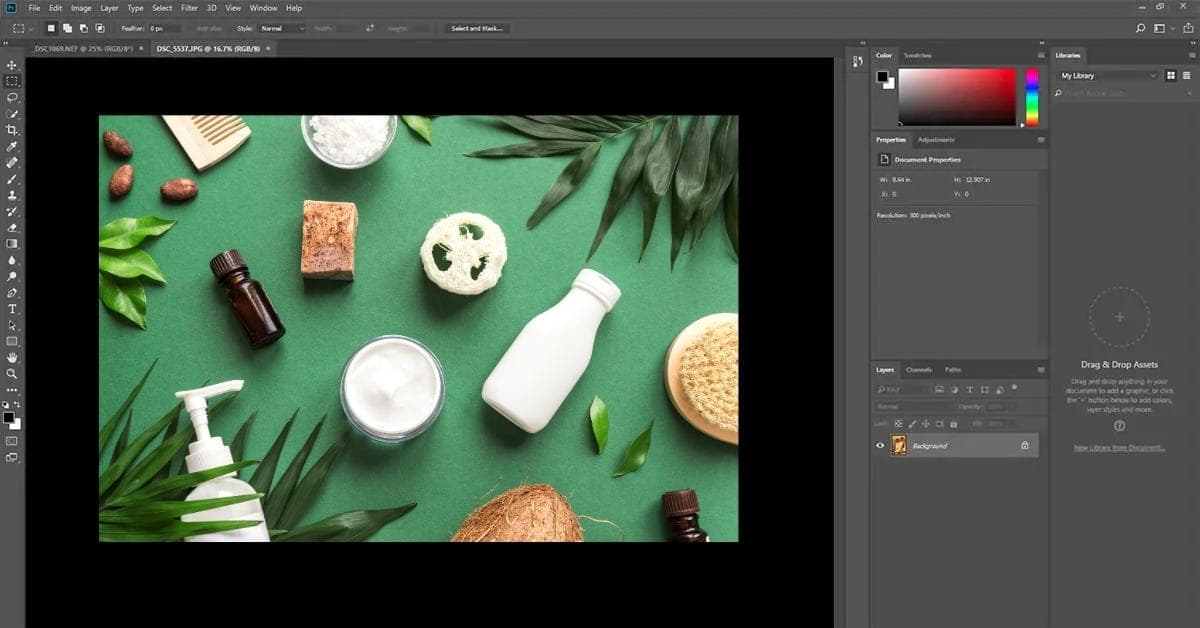Select the Zoom tool

click(x=12, y=373)
